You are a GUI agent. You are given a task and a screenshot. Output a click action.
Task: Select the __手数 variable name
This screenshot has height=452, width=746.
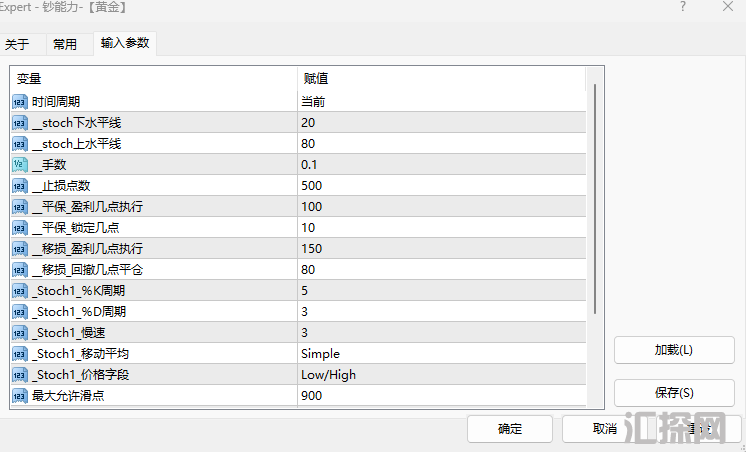(x=49, y=165)
